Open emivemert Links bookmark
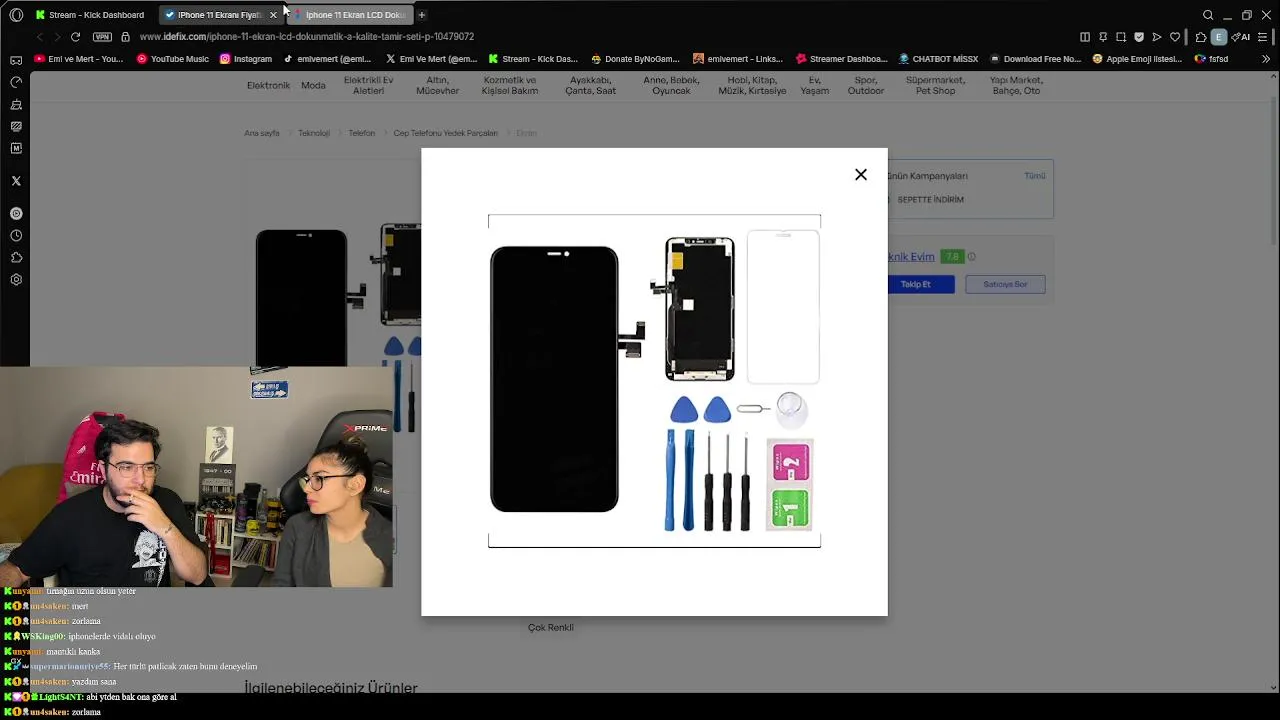The height and width of the screenshot is (720, 1280). pyautogui.click(x=738, y=59)
